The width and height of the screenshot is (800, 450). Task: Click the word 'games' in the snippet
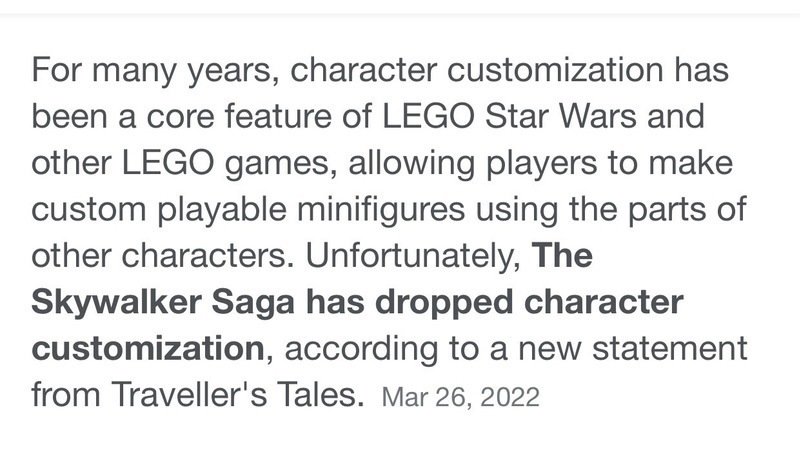click(x=260, y=165)
